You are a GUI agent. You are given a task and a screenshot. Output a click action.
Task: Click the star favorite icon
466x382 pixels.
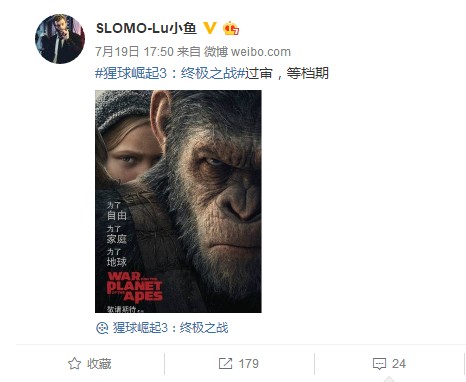tap(75, 364)
